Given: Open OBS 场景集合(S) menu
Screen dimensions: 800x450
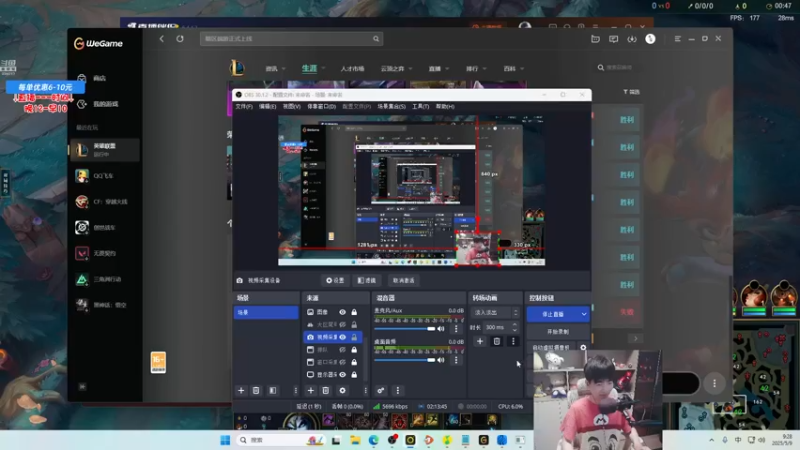Looking at the screenshot, I should point(391,107).
